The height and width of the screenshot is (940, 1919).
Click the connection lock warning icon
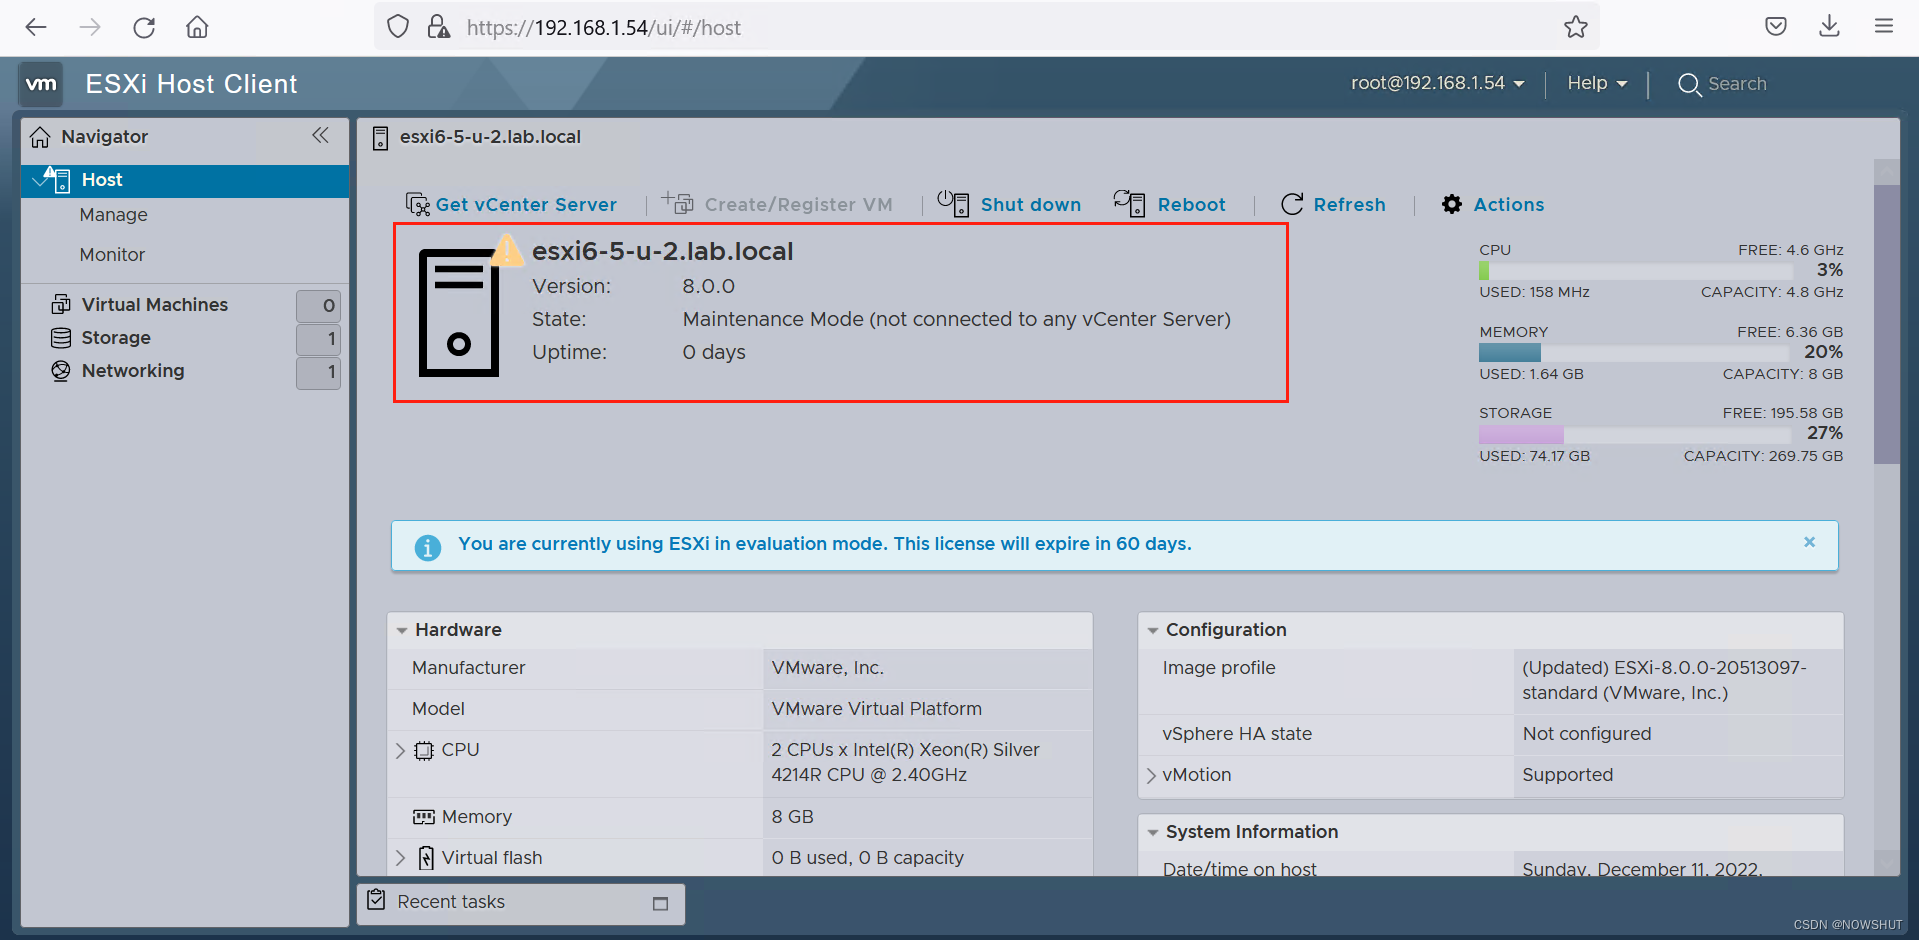[438, 27]
